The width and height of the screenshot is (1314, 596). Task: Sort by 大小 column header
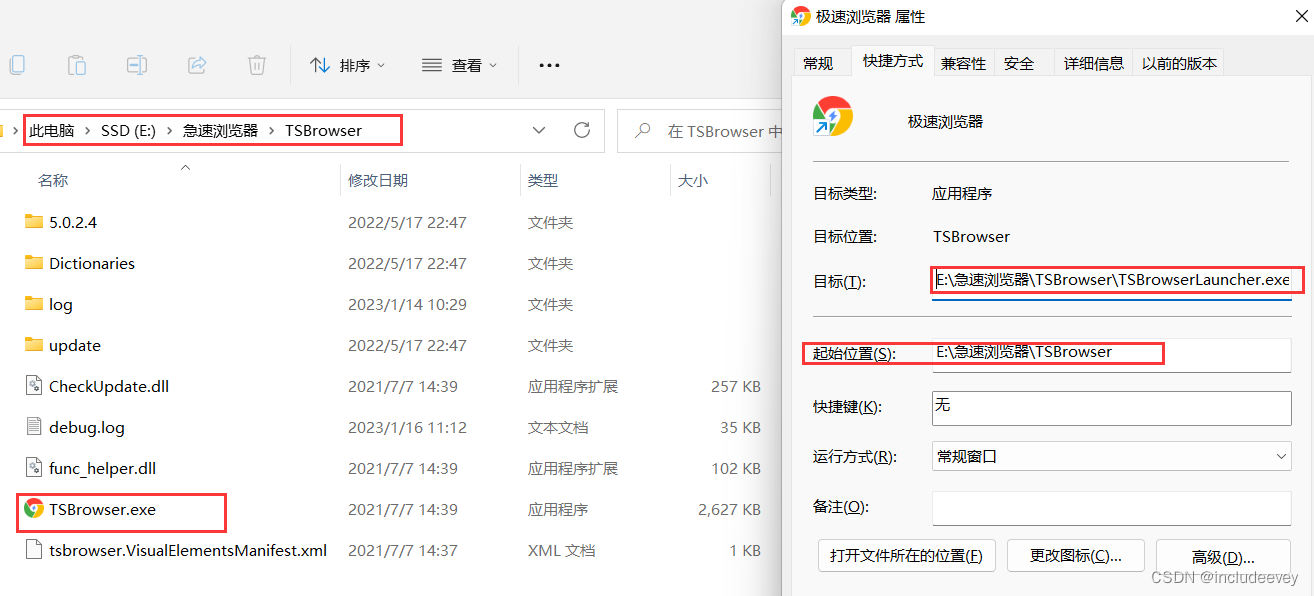click(x=693, y=180)
